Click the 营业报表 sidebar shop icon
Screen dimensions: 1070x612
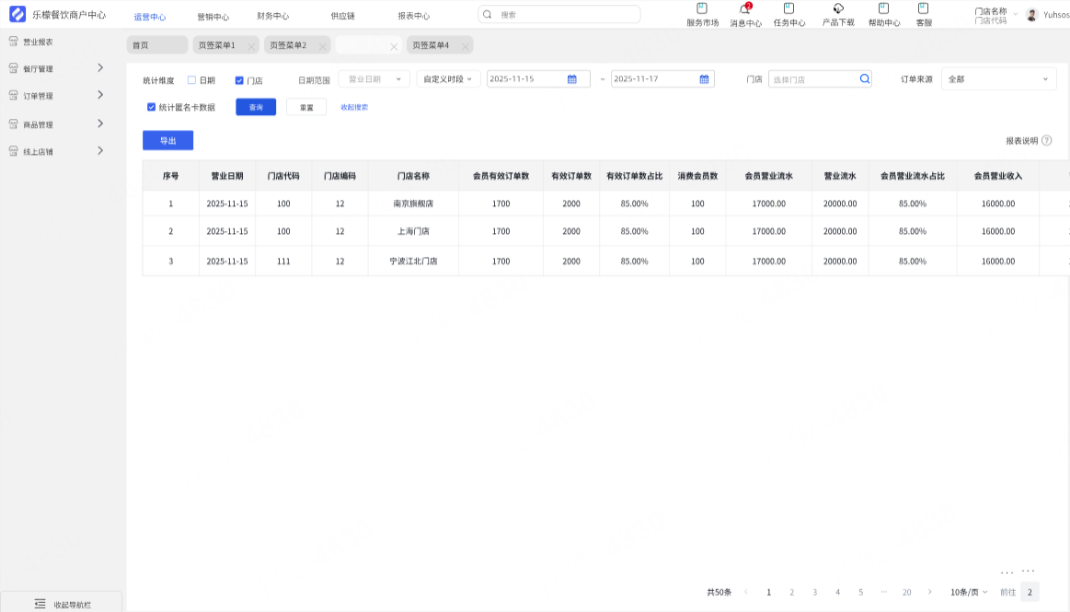(x=13, y=41)
